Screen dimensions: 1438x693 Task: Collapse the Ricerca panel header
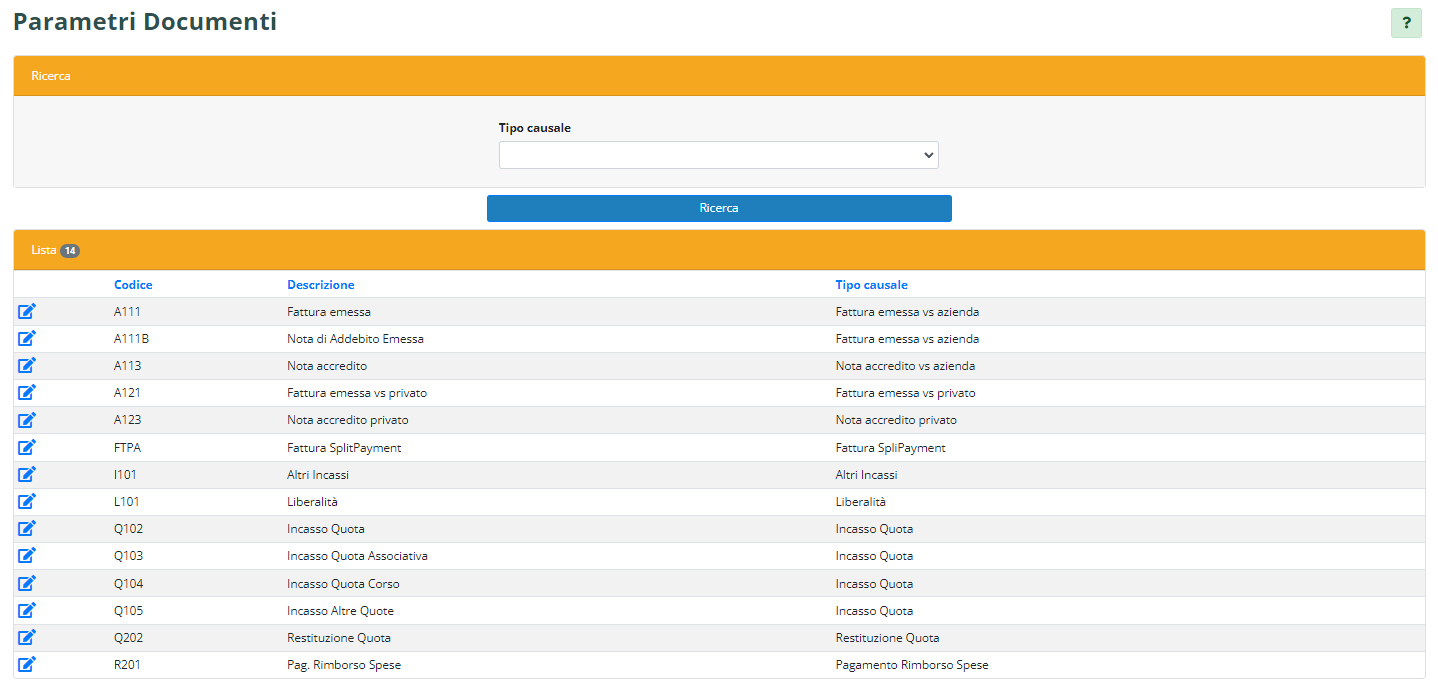[718, 76]
